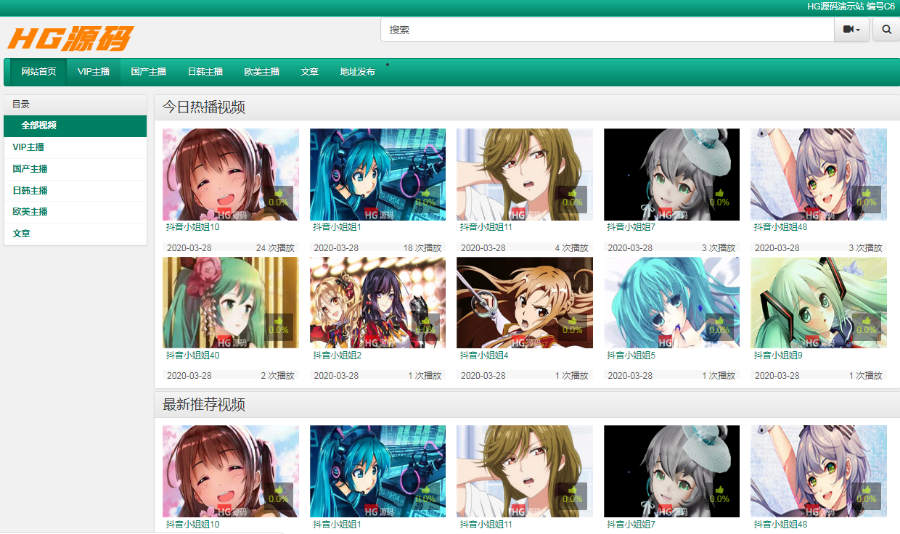Click the 抖音小姐姐2 title link

point(337,355)
